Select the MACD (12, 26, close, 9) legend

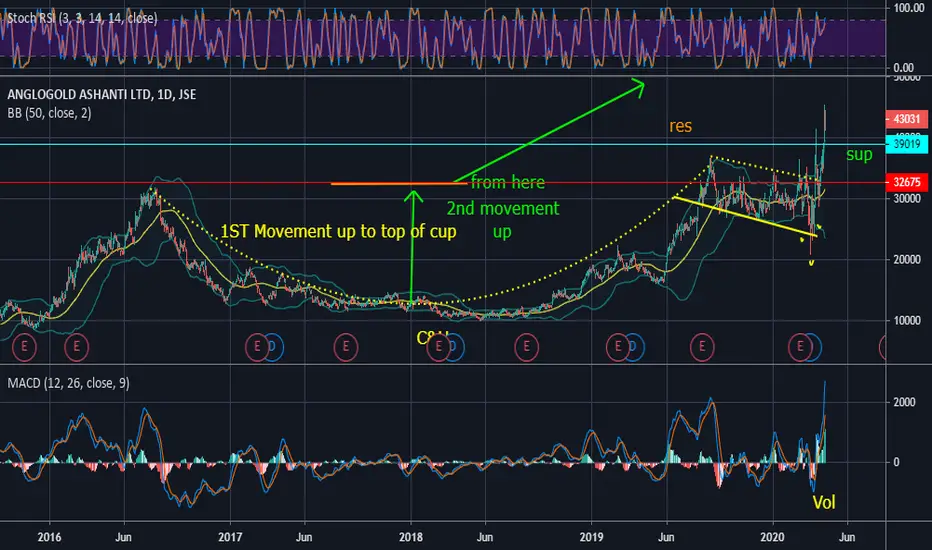tap(68, 384)
